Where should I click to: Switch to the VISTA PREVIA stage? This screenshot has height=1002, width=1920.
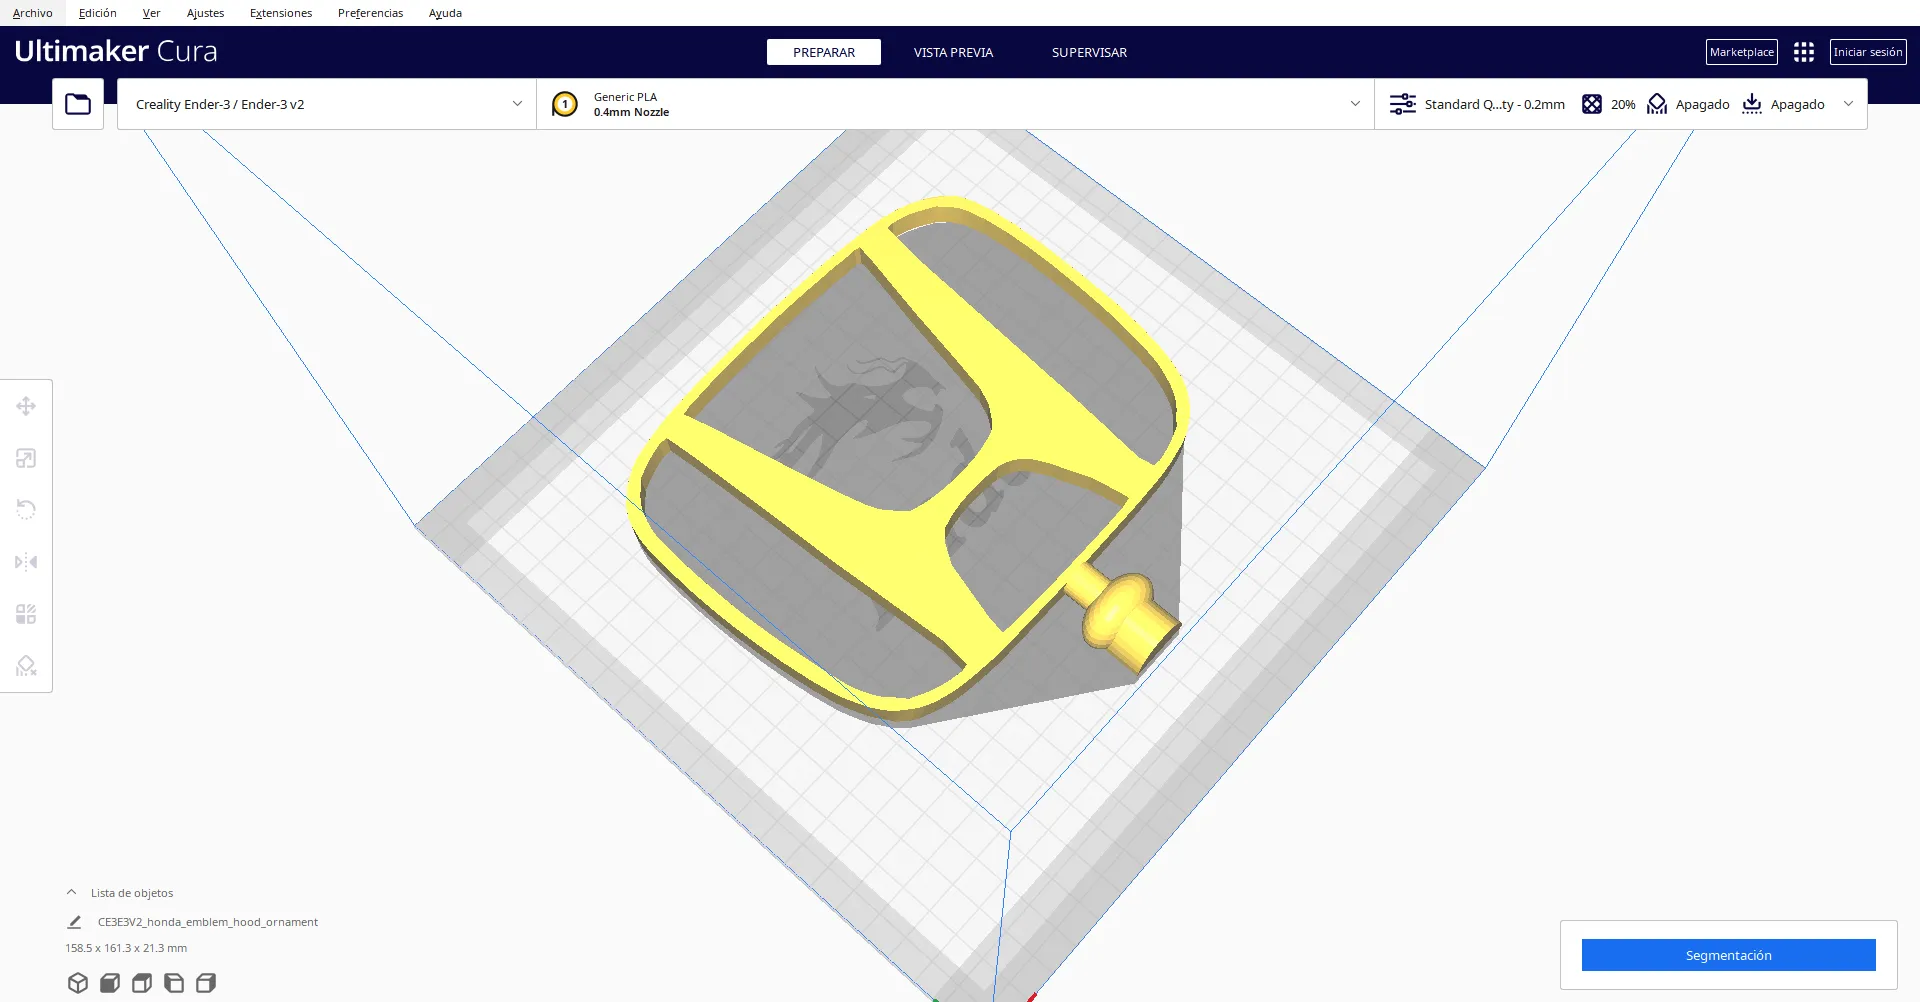click(x=953, y=52)
